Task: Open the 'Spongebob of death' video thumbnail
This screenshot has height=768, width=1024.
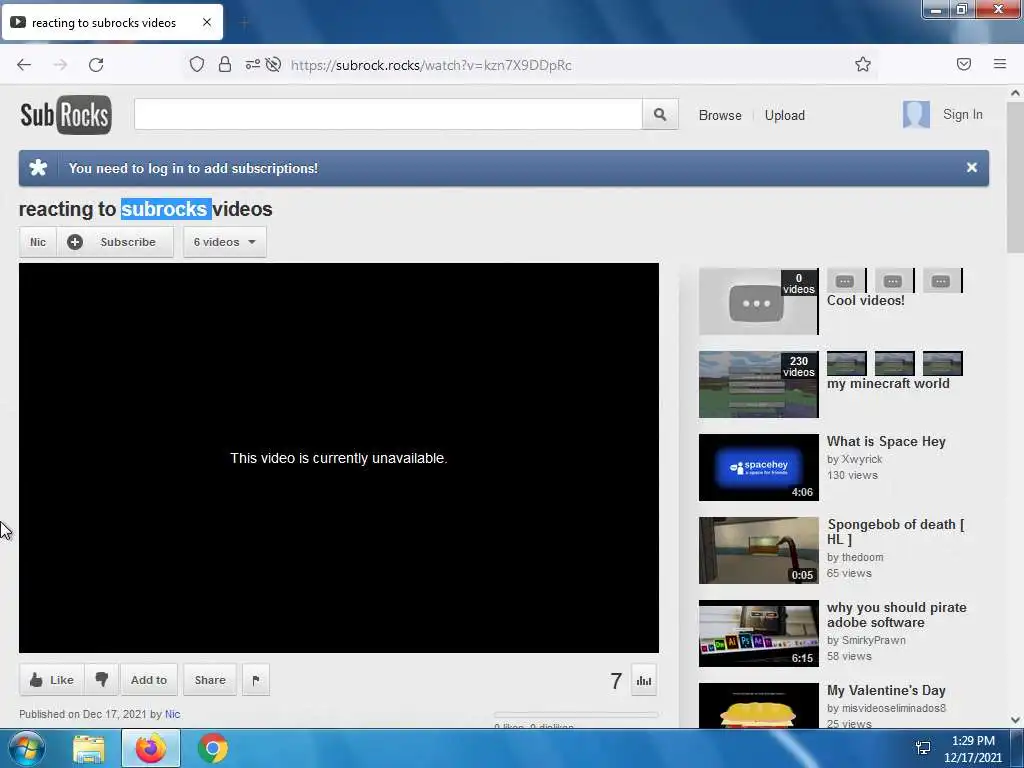Action: coord(758,551)
